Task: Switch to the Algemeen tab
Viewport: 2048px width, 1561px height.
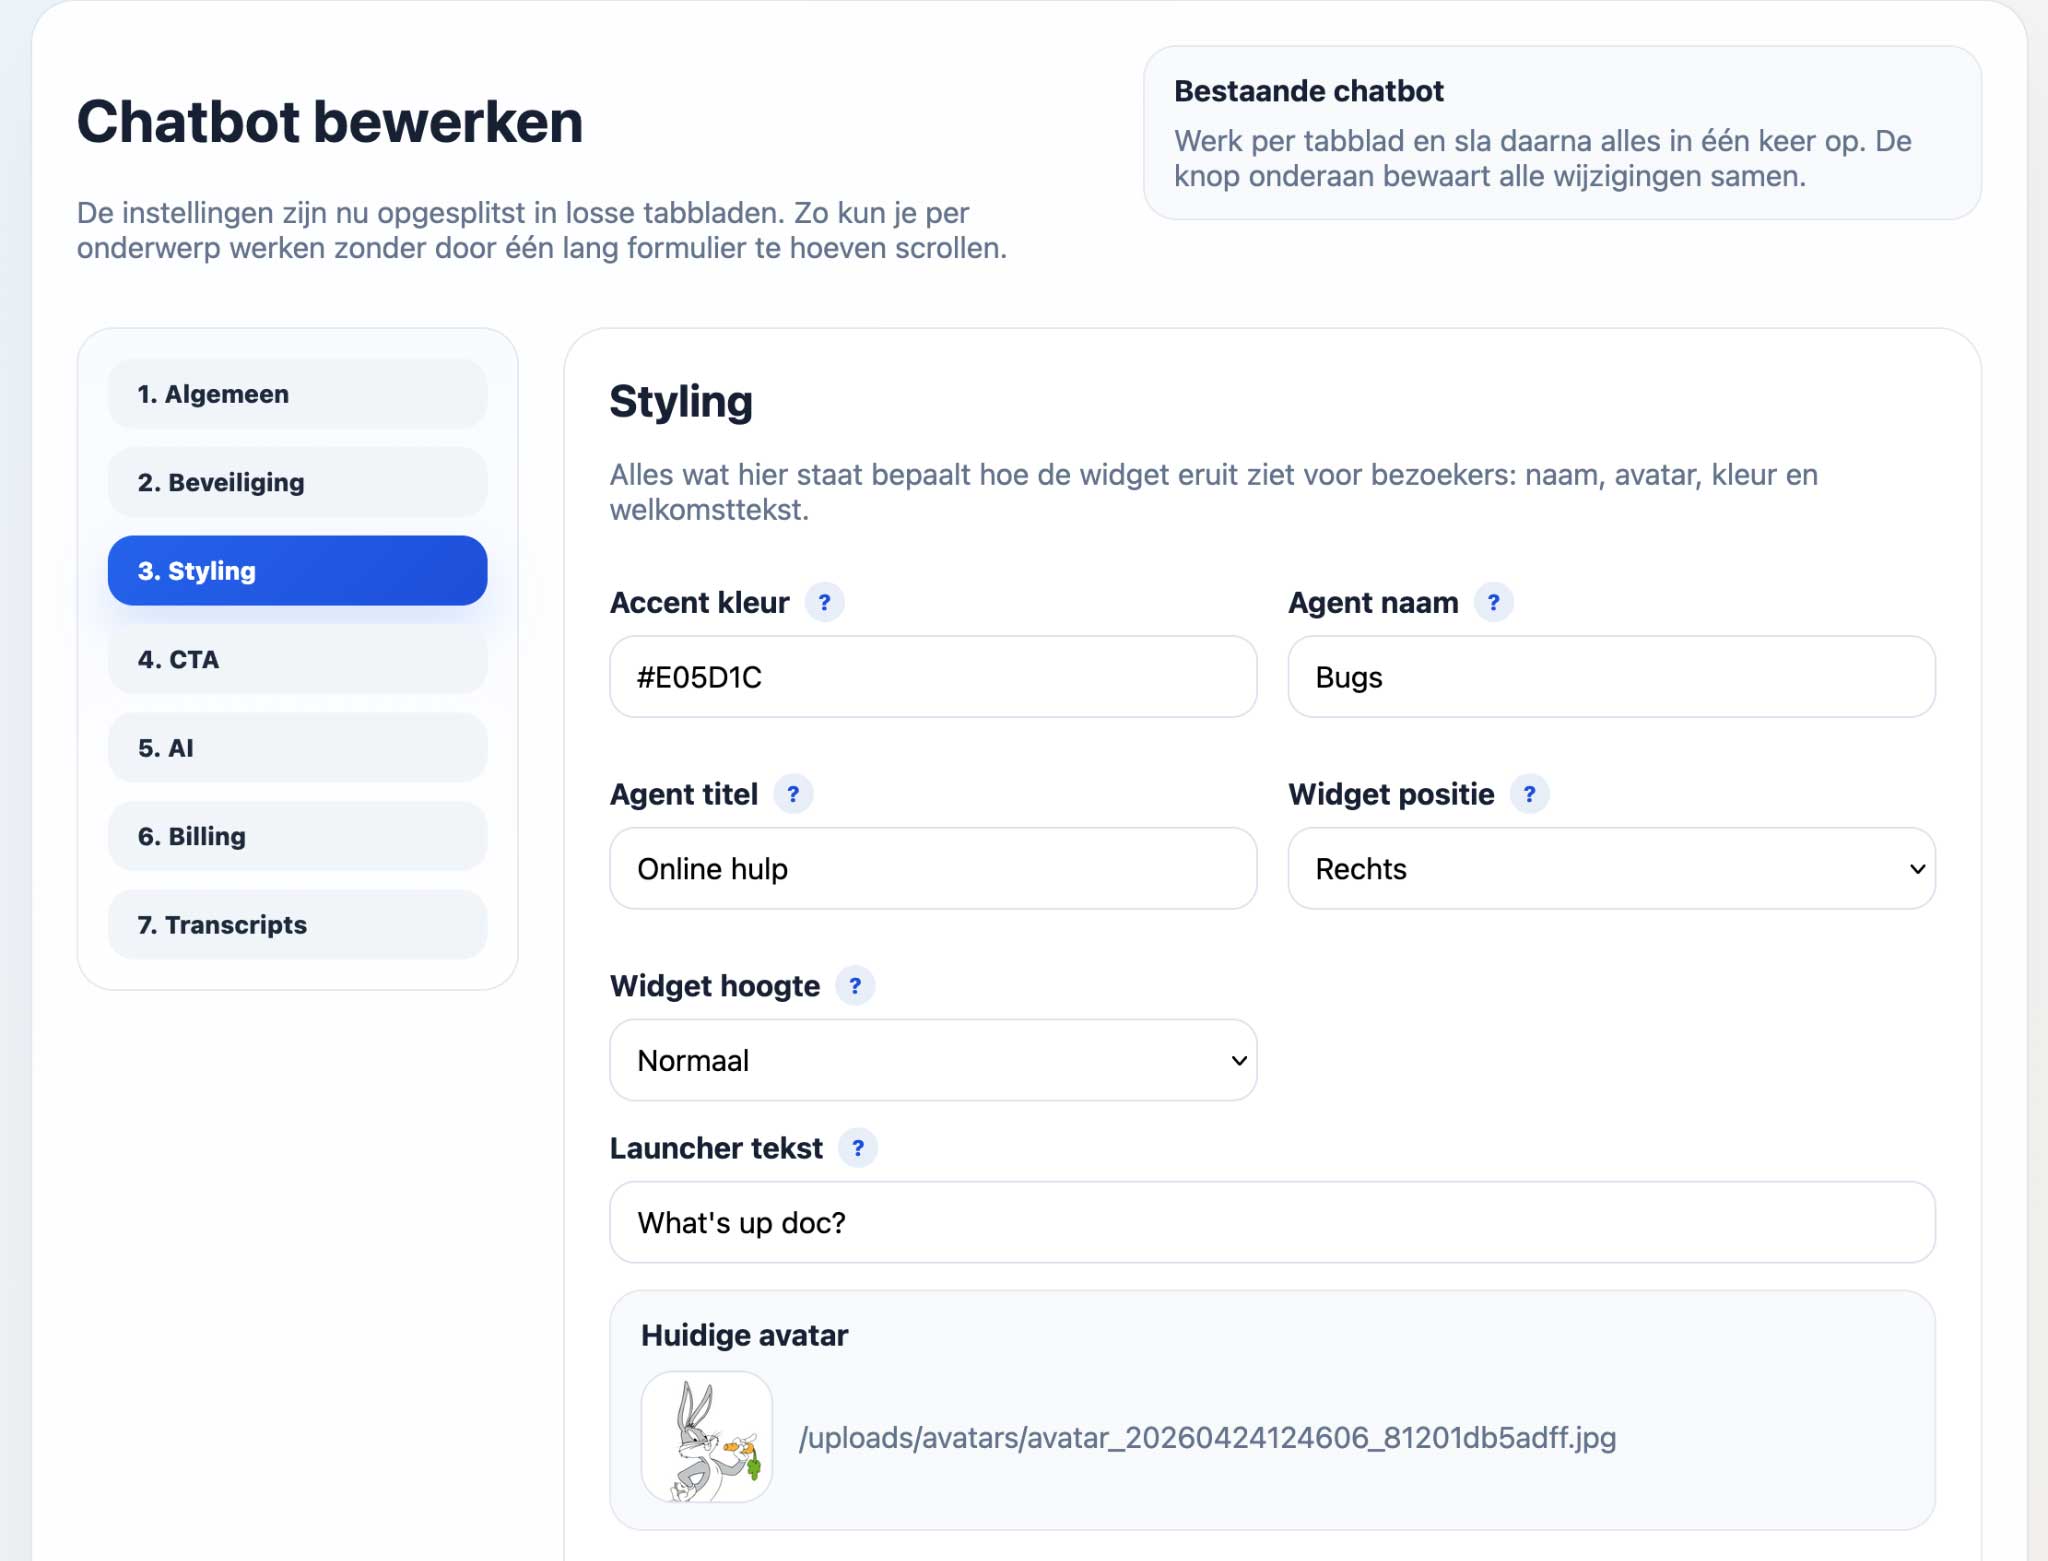Action: [x=297, y=394]
